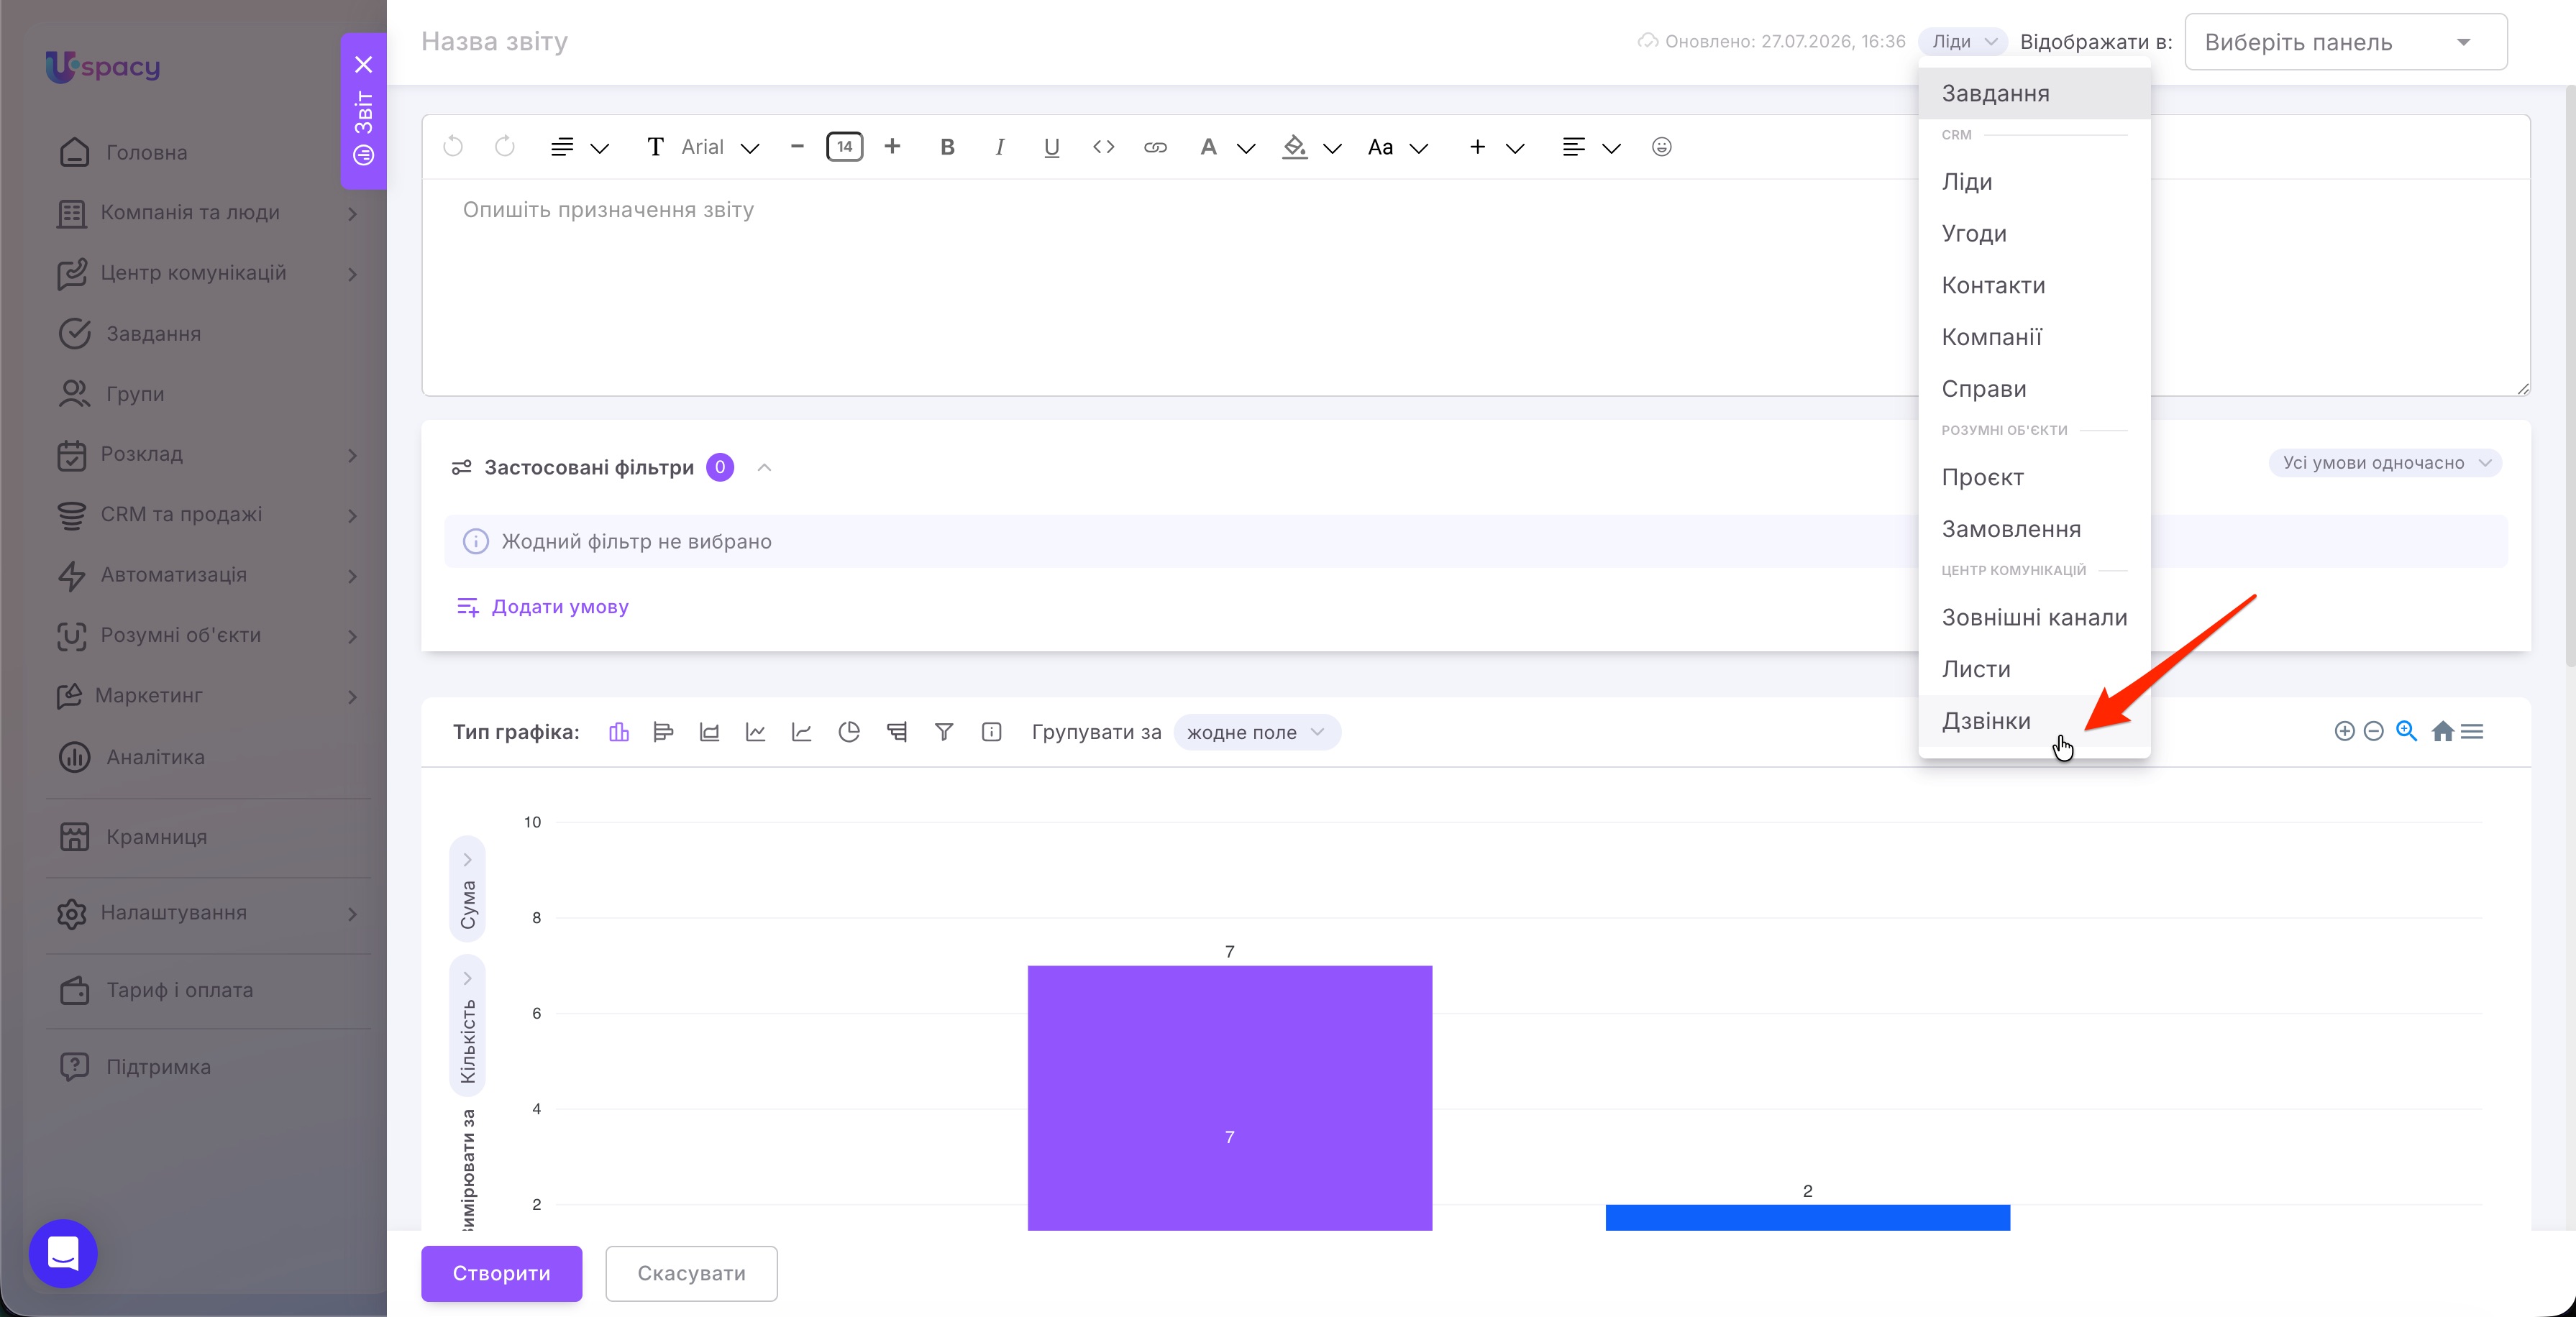Collapse the Застосовані фільтри section
Viewport: 2576px width, 1317px height.
pos(764,467)
